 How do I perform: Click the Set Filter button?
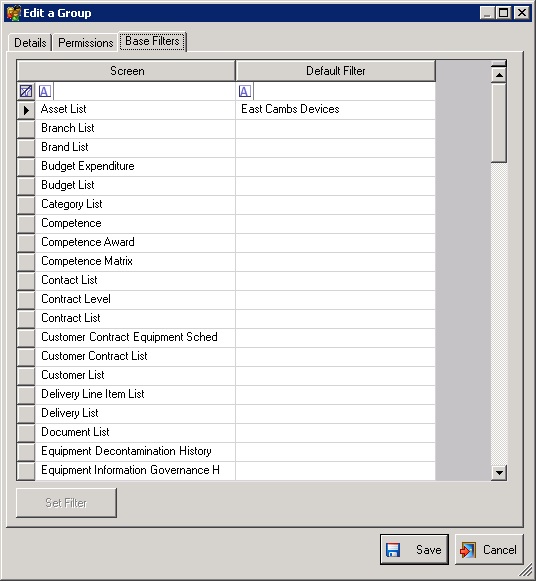[66, 503]
